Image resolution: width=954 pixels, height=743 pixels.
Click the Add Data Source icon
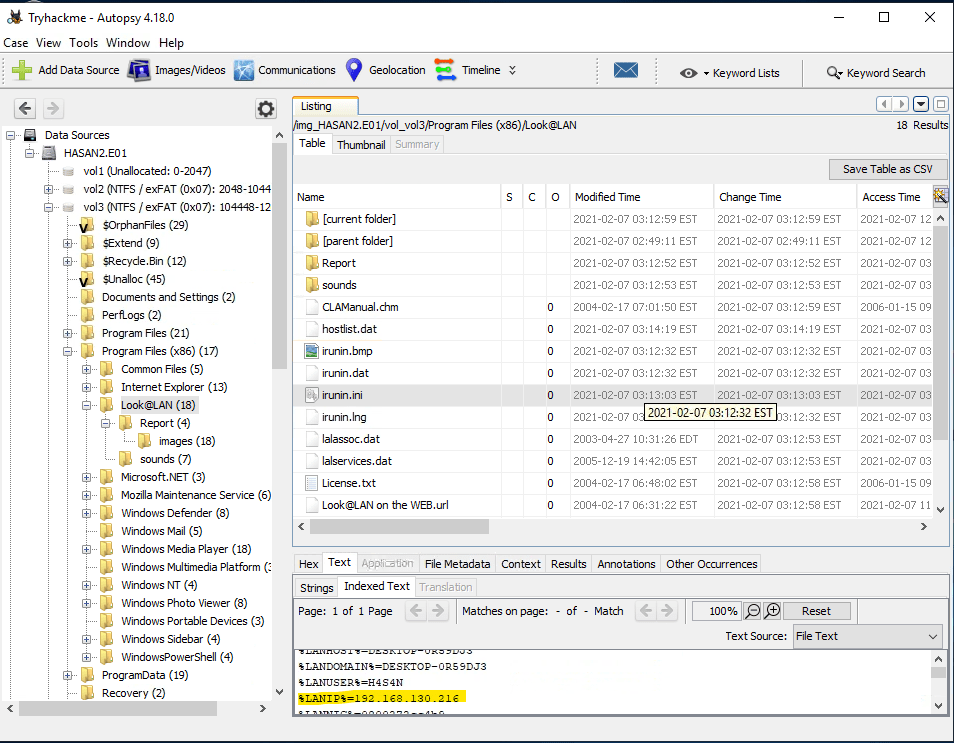22,70
